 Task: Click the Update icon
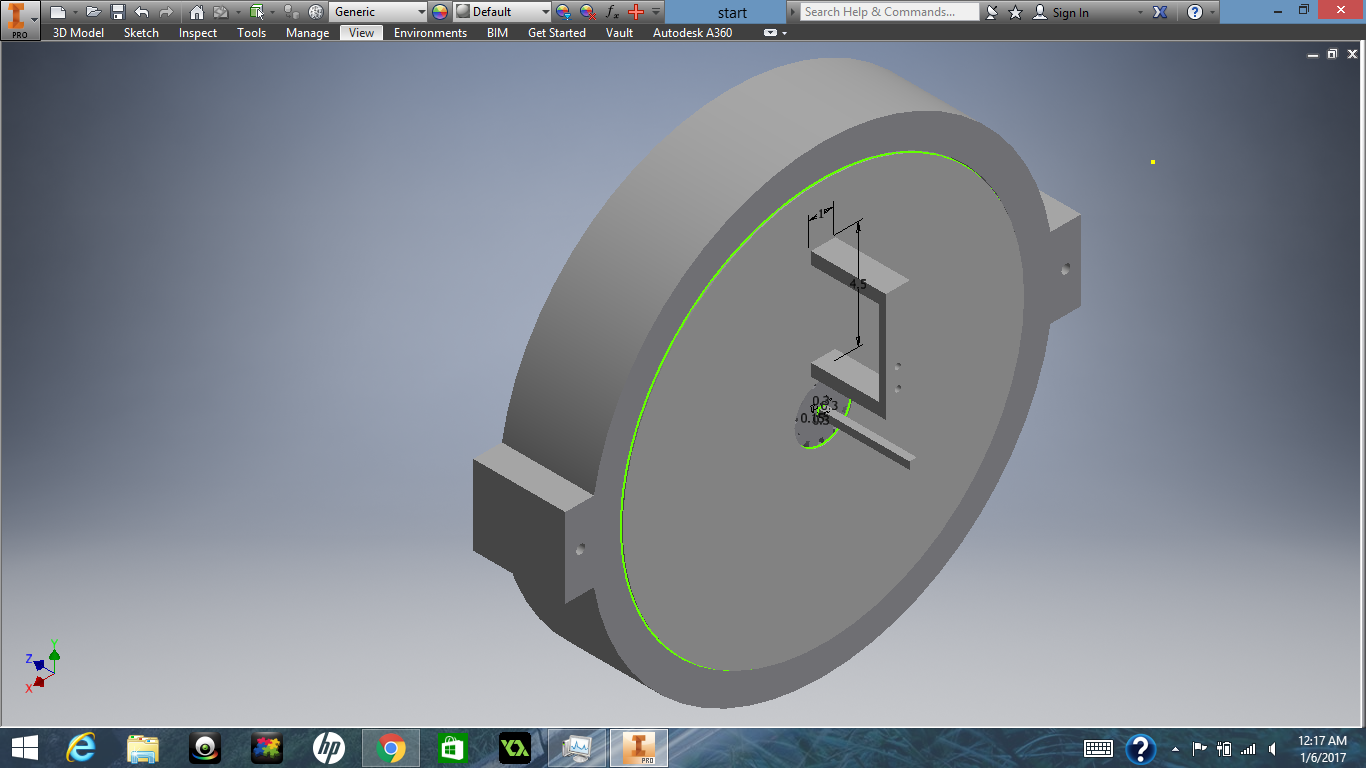coord(221,12)
